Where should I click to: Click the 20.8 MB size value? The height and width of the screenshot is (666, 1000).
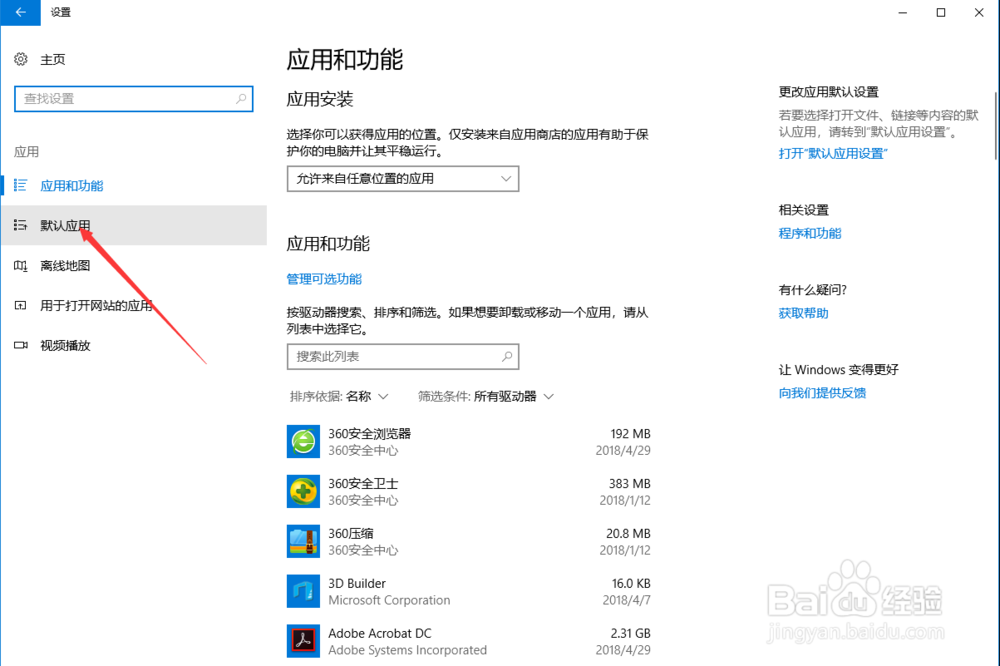tap(628, 533)
